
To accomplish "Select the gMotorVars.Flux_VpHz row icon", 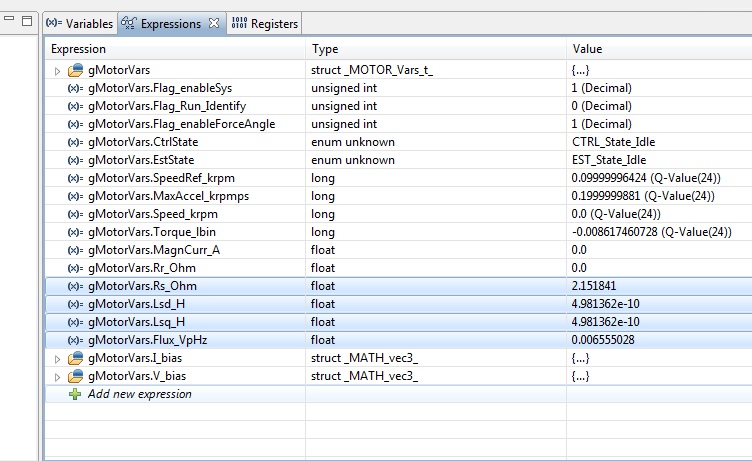I will (75, 340).
